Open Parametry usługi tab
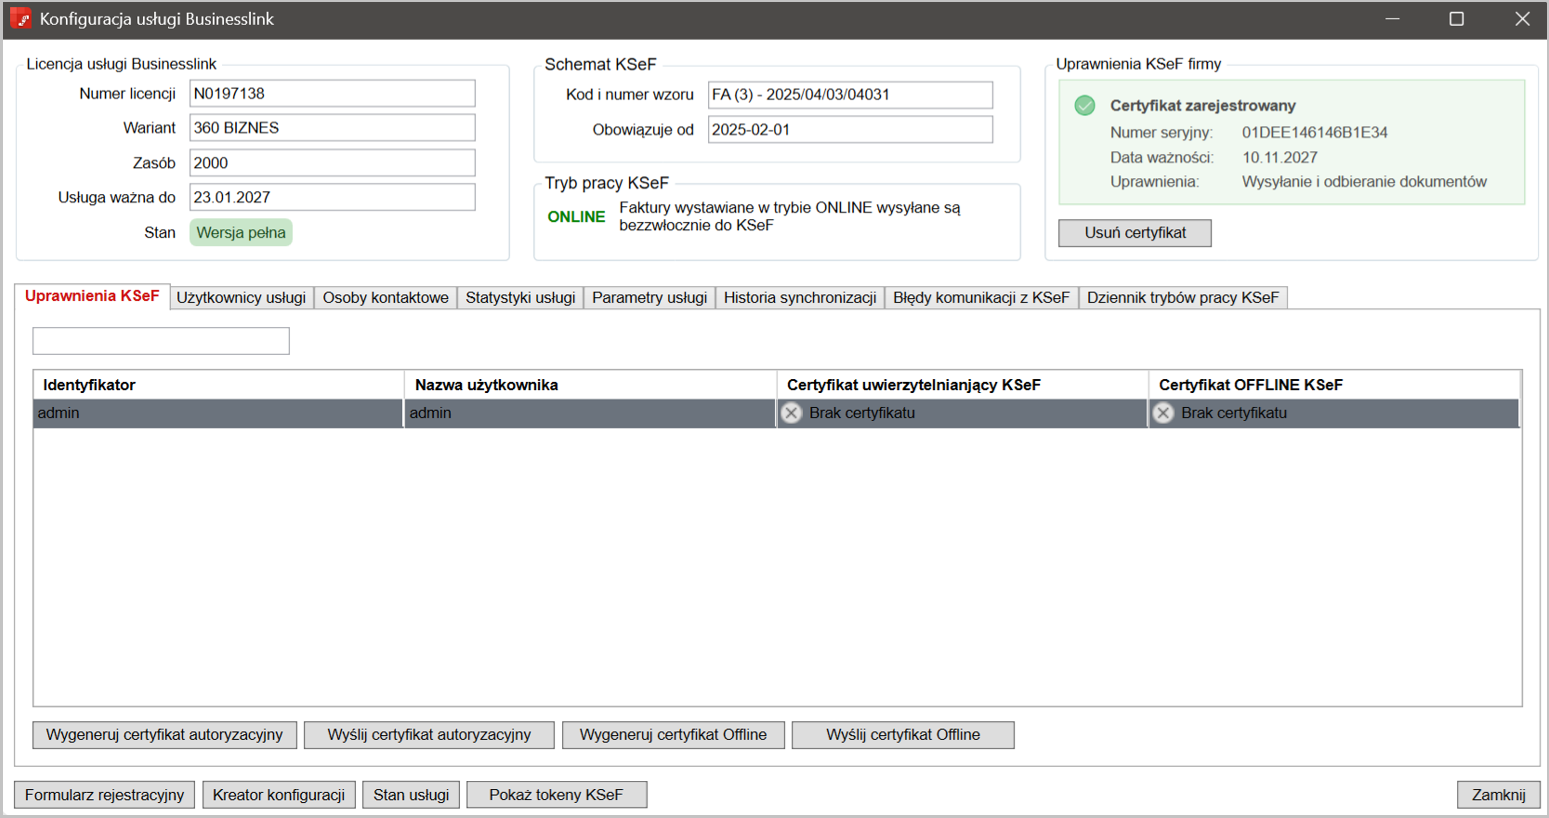The height and width of the screenshot is (818, 1549). tap(649, 298)
